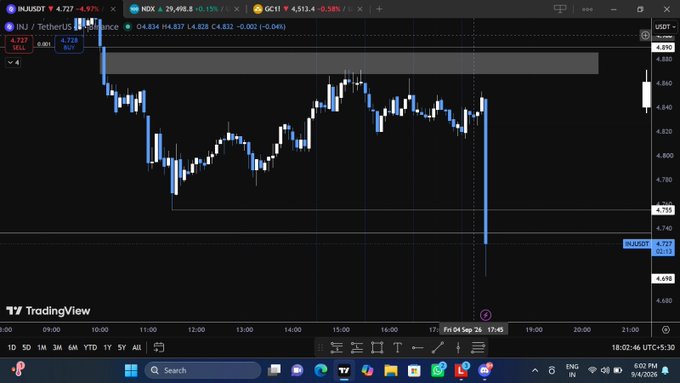Image resolution: width=680 pixels, height=383 pixels.
Task: Open the Wi-Fi network tray icon
Action: (592, 370)
